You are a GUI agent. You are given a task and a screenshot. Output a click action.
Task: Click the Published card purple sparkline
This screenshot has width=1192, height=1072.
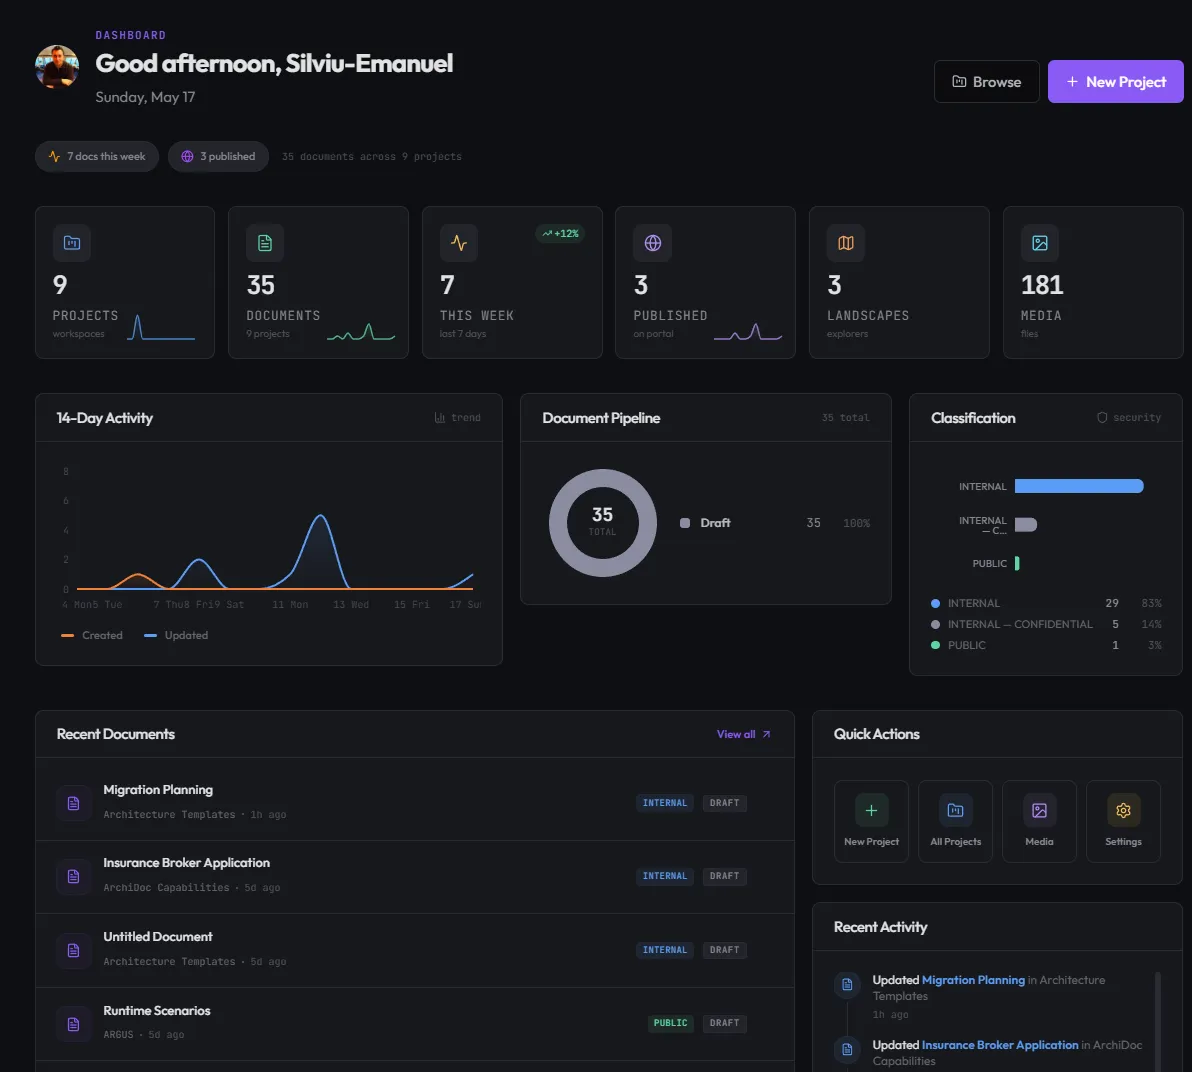[748, 331]
